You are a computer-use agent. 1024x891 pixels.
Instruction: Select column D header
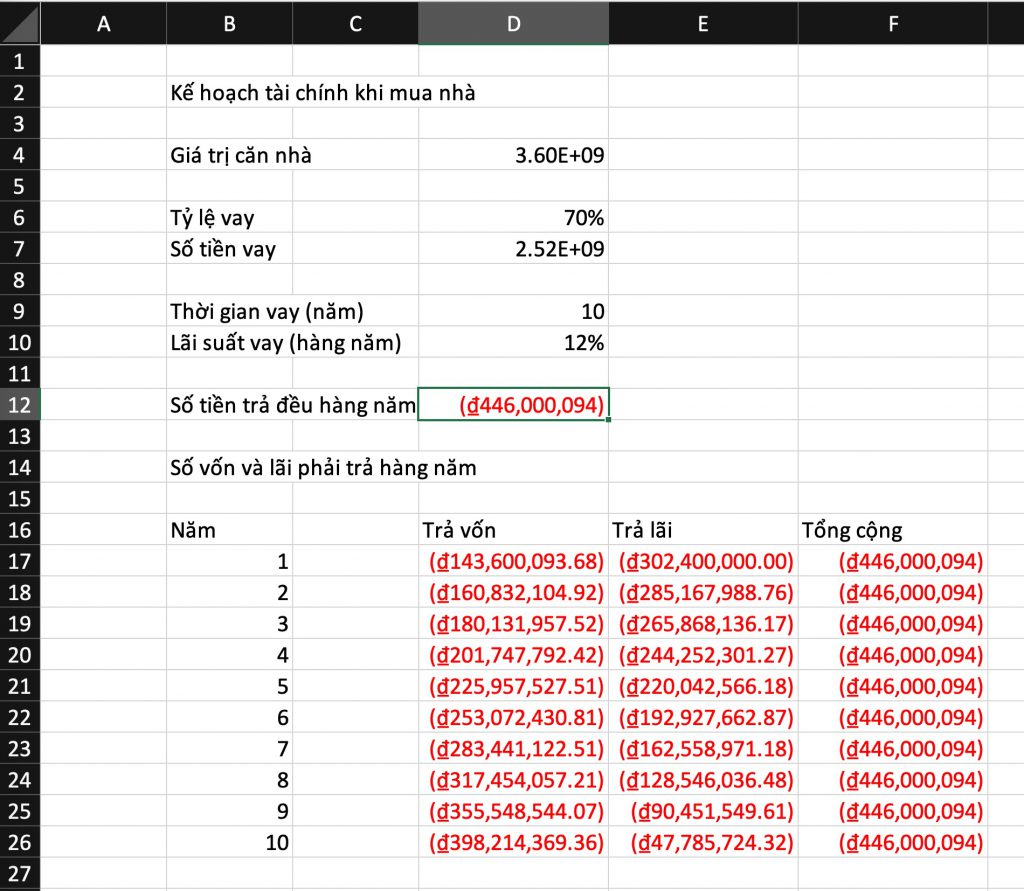513,24
